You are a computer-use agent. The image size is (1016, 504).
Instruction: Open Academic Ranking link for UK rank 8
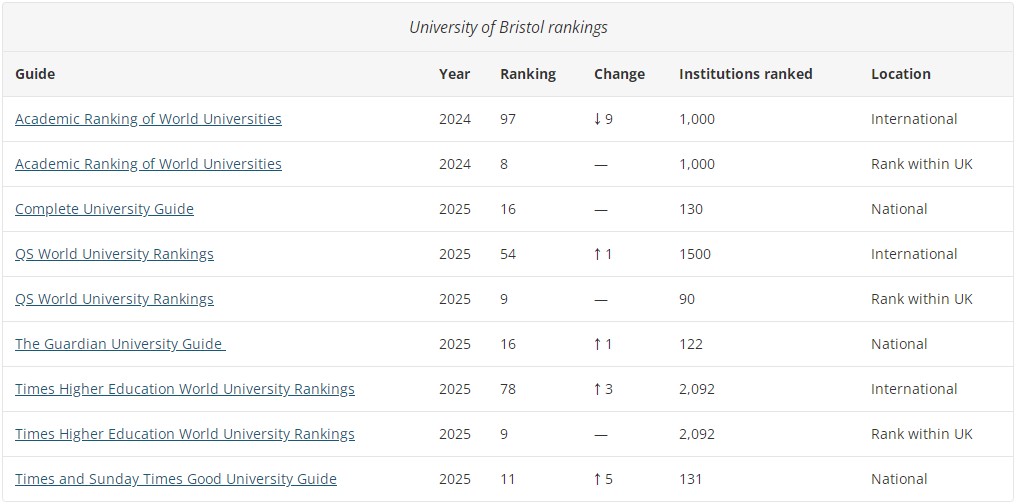click(148, 164)
